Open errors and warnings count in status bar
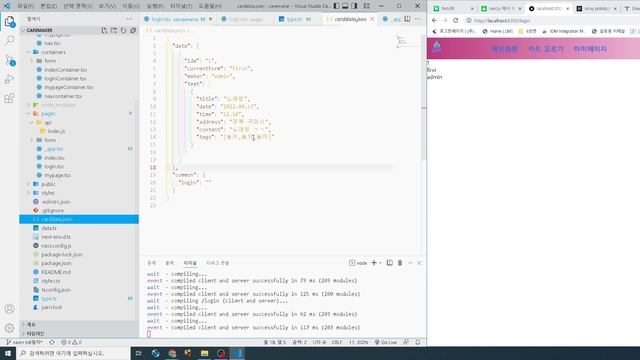Screen dimensions: 640x360 tap(71, 342)
